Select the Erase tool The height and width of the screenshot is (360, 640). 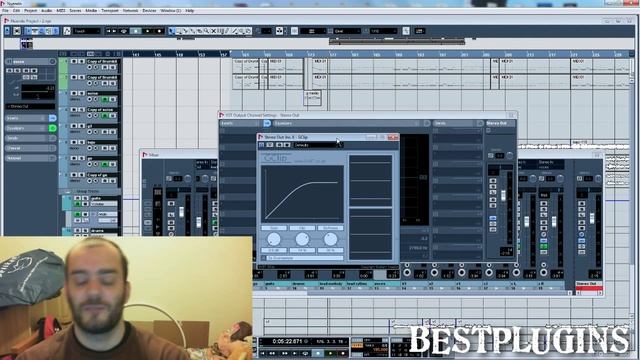point(200,31)
